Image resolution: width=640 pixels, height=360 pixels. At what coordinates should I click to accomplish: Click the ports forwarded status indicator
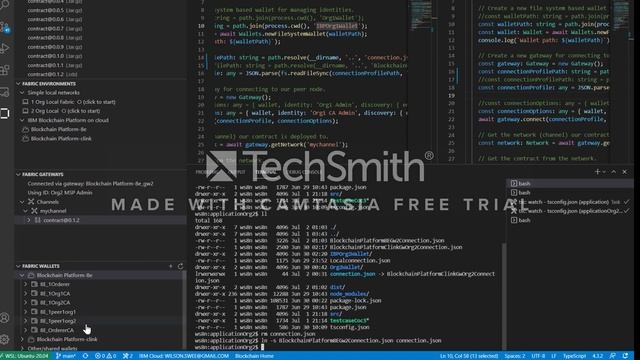pos(128,356)
